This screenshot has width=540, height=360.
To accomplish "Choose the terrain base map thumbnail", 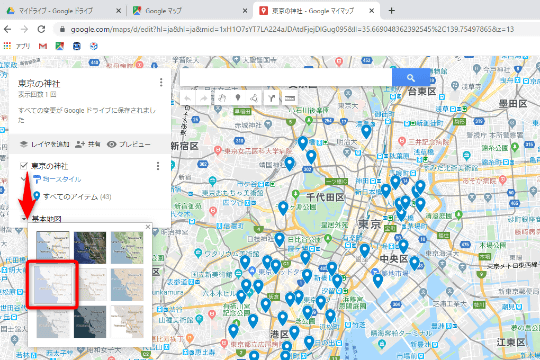I will [x=127, y=247].
